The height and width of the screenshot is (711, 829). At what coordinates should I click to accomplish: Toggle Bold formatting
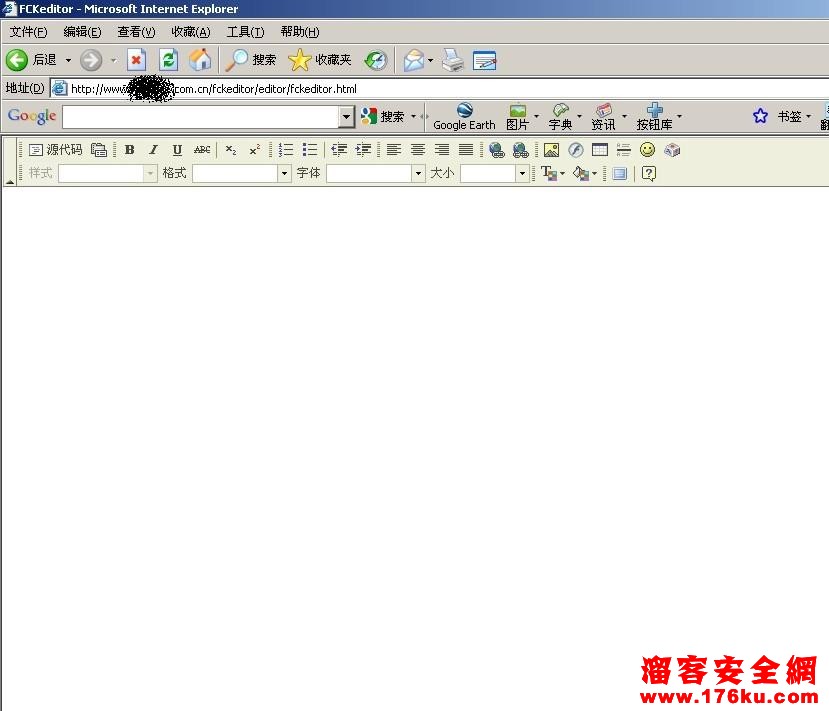pos(130,150)
